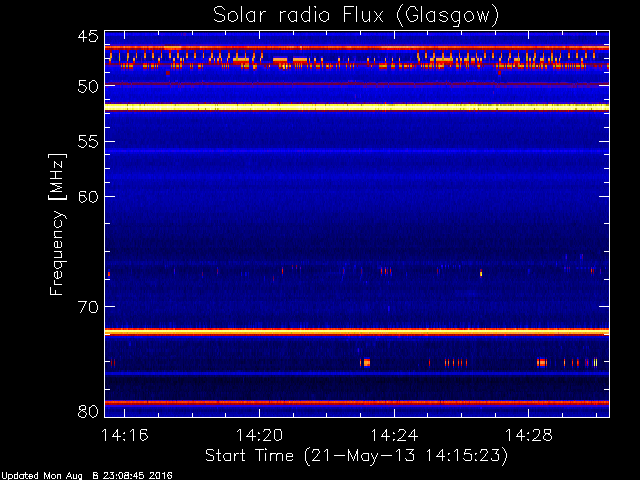The image size is (640, 480).
Task: Click the 45 frequency tick label
Action: click(88, 36)
